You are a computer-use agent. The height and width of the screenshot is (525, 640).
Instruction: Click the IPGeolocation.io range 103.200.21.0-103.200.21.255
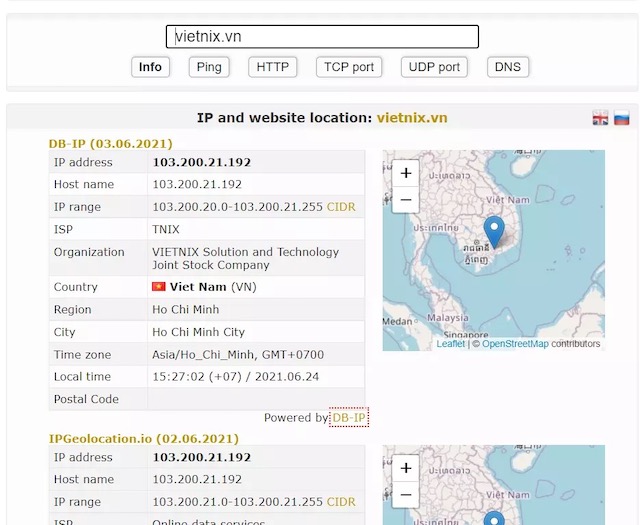(x=238, y=502)
